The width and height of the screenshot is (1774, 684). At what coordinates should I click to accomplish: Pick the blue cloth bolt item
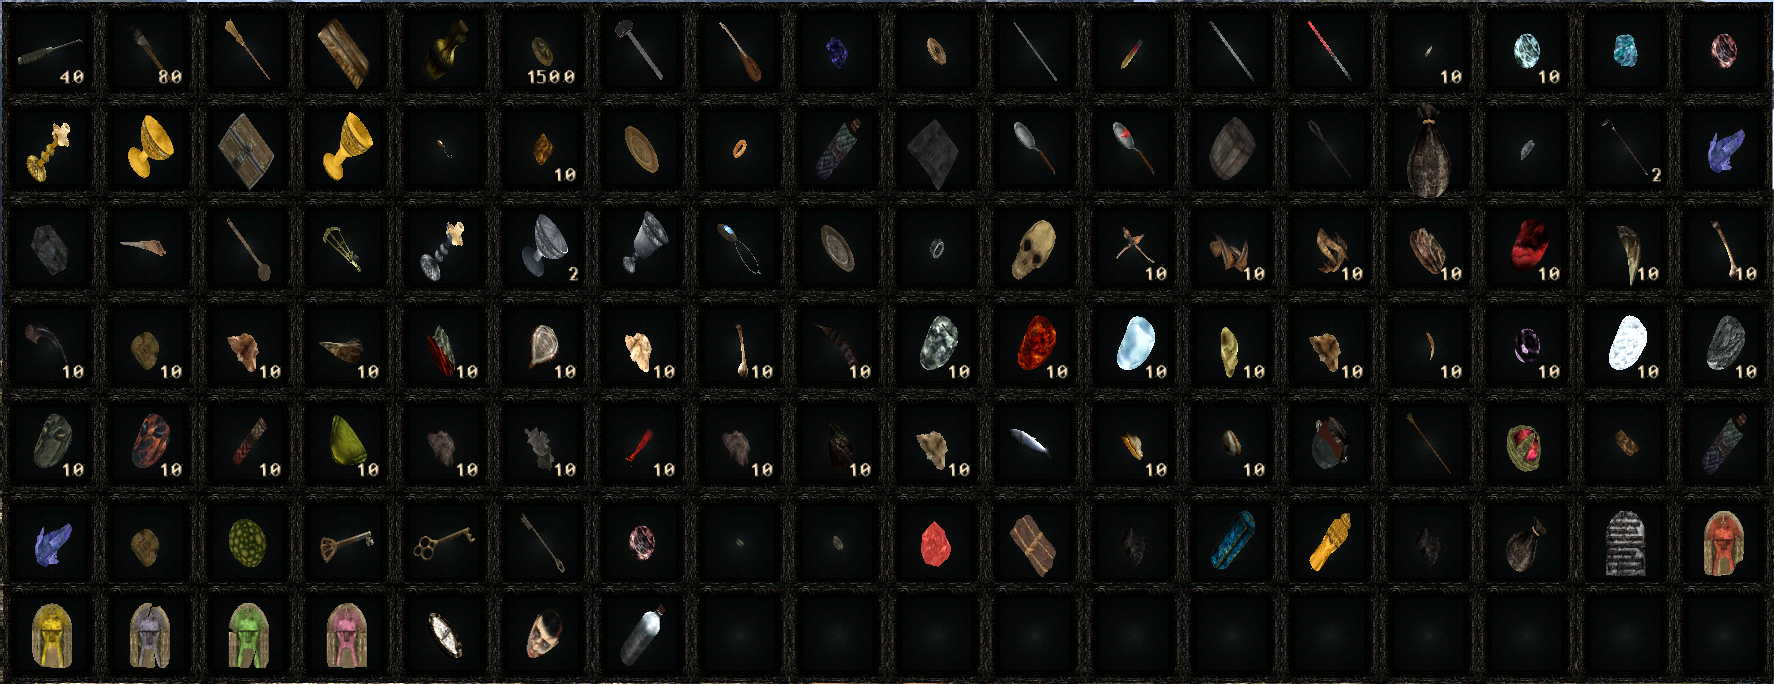pyautogui.click(x=1232, y=541)
